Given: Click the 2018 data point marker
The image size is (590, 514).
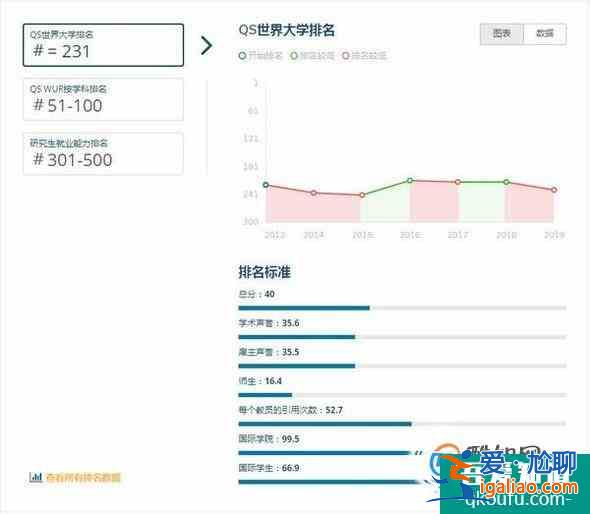Looking at the screenshot, I should [x=507, y=182].
